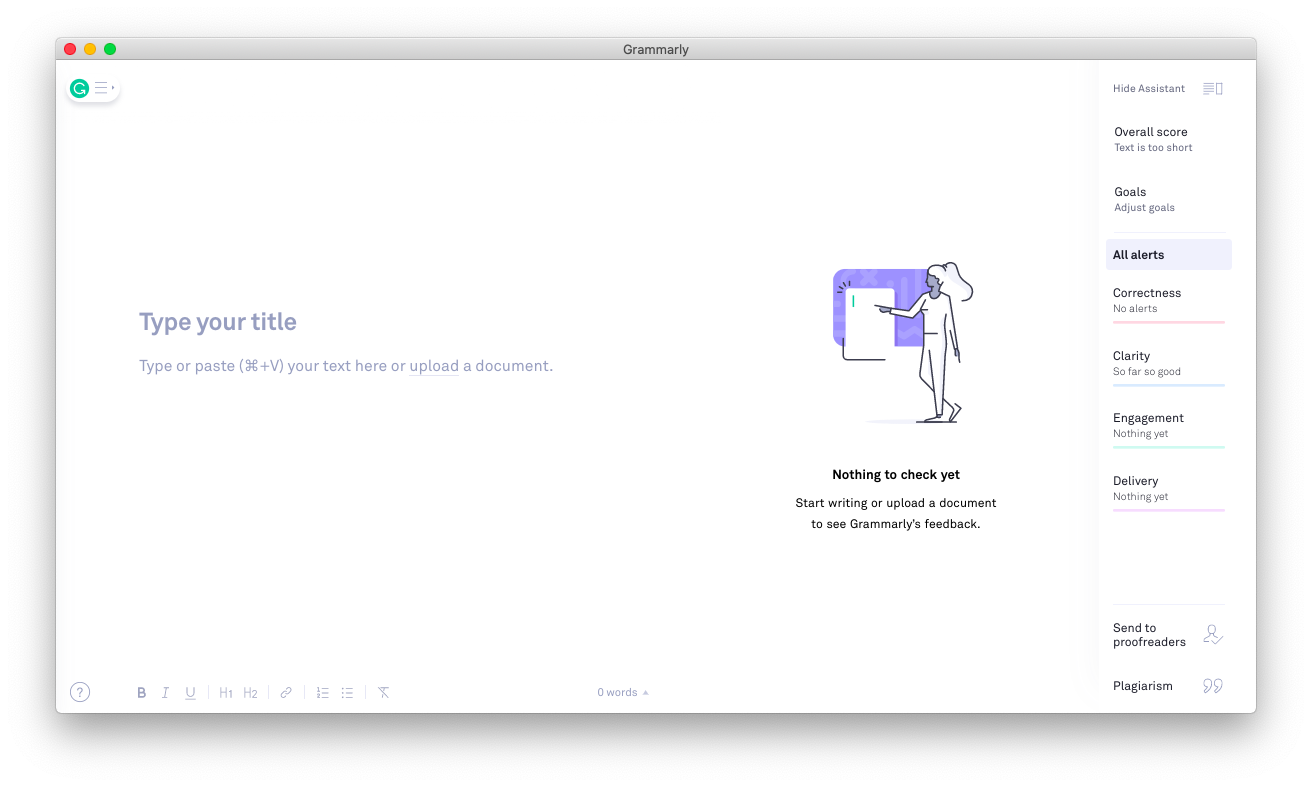Screen dimensions: 1312x787
Task: Expand the 0 words counter
Action: click(x=623, y=692)
